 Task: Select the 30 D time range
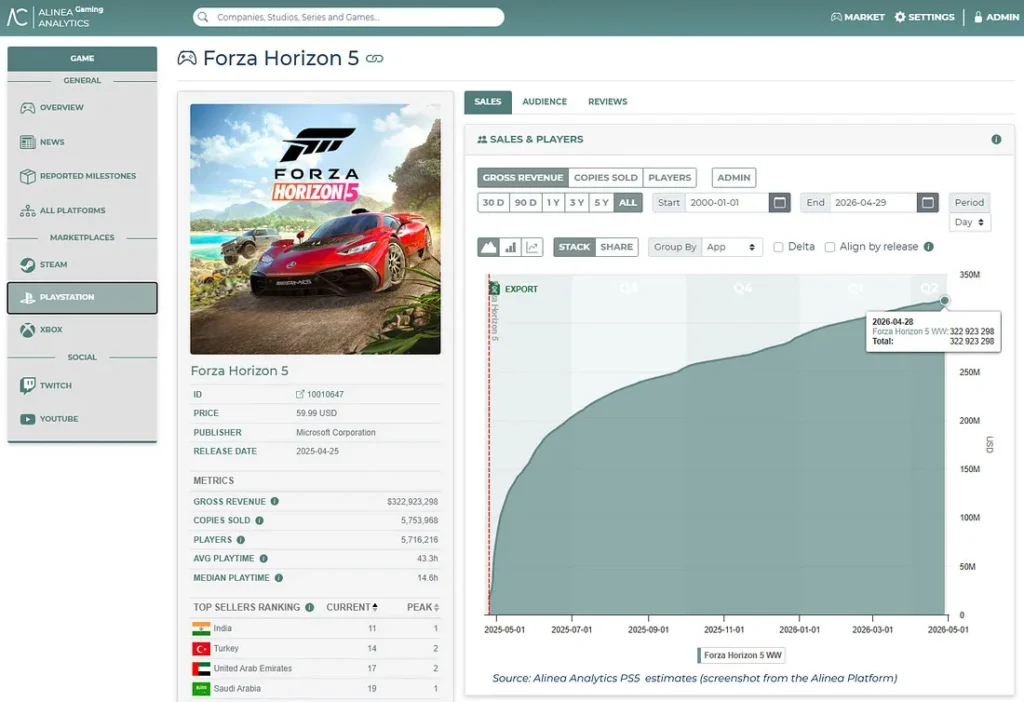[493, 202]
